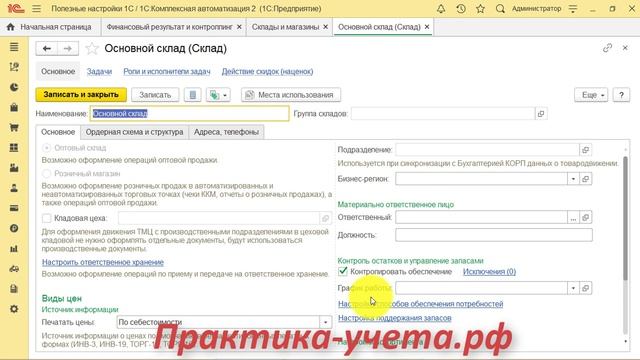This screenshot has width=640, height=360.
Task: Open favorites star in title bar
Action: tap(480, 9)
